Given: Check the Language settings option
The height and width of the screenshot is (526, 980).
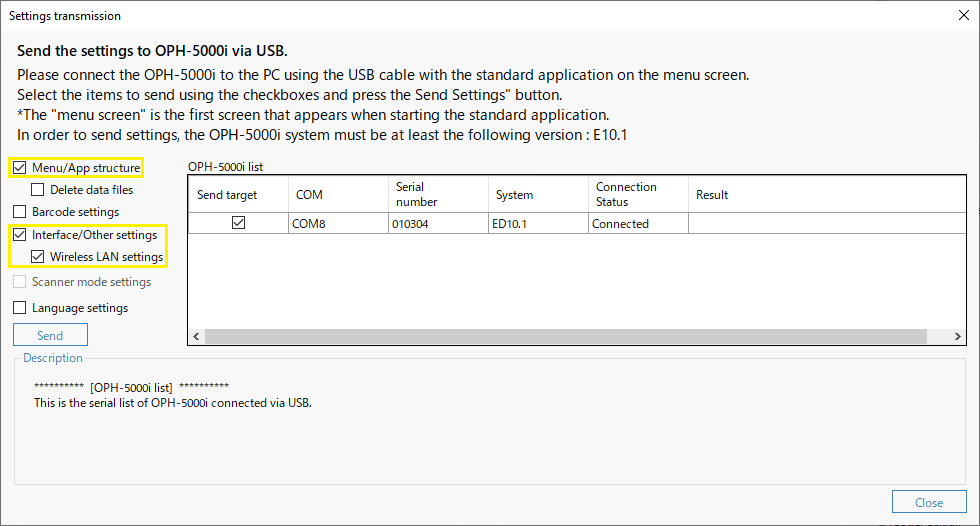Looking at the screenshot, I should coord(19,307).
